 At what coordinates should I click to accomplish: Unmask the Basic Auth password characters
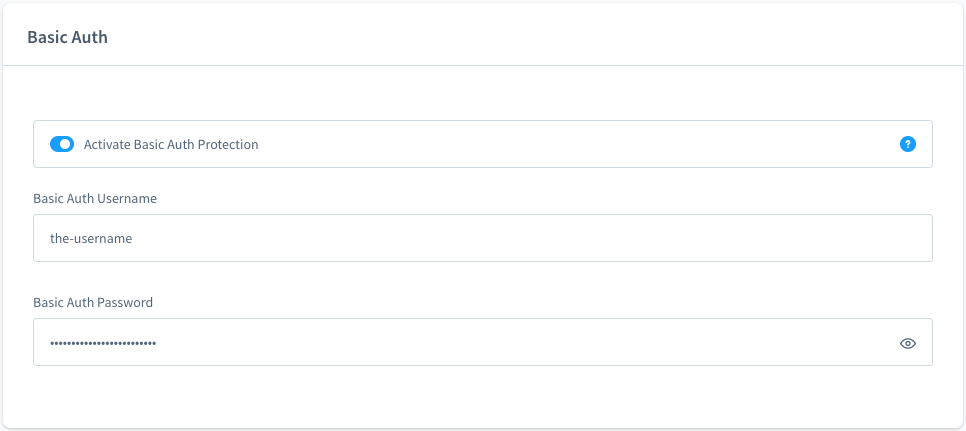tap(907, 344)
